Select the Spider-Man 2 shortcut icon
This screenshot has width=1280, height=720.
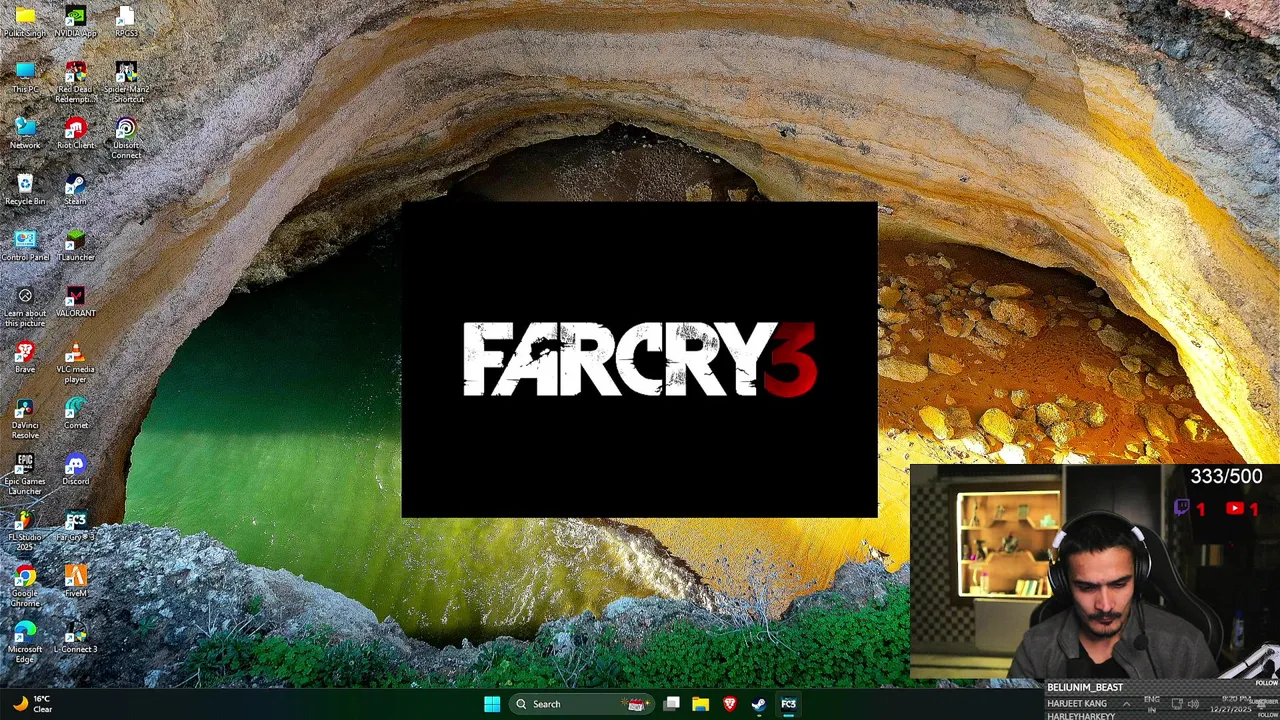[x=126, y=82]
